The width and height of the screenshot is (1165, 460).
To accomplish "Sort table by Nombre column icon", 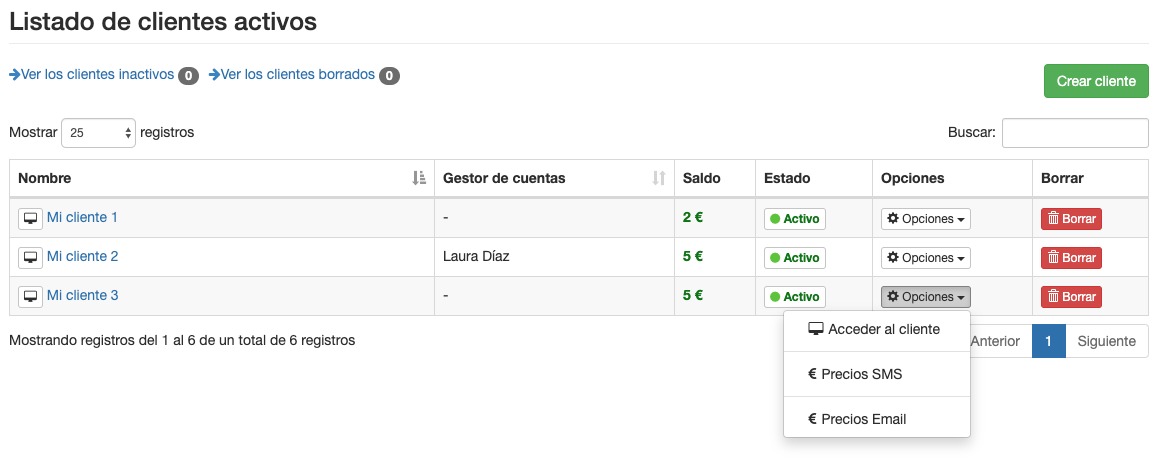I will 419,178.
